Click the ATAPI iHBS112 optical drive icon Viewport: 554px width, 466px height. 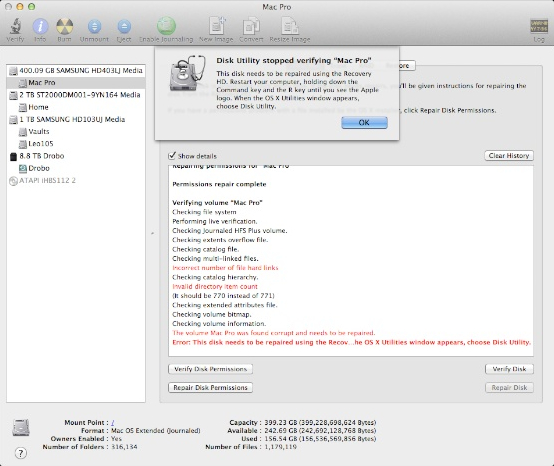(x=13, y=181)
